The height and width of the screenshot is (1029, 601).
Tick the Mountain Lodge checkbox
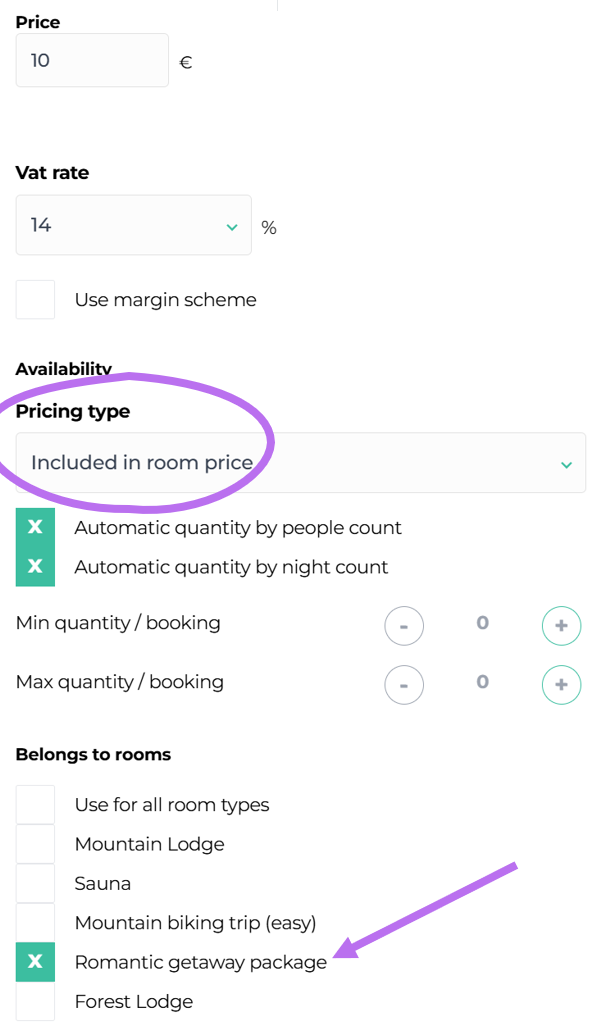[35, 844]
